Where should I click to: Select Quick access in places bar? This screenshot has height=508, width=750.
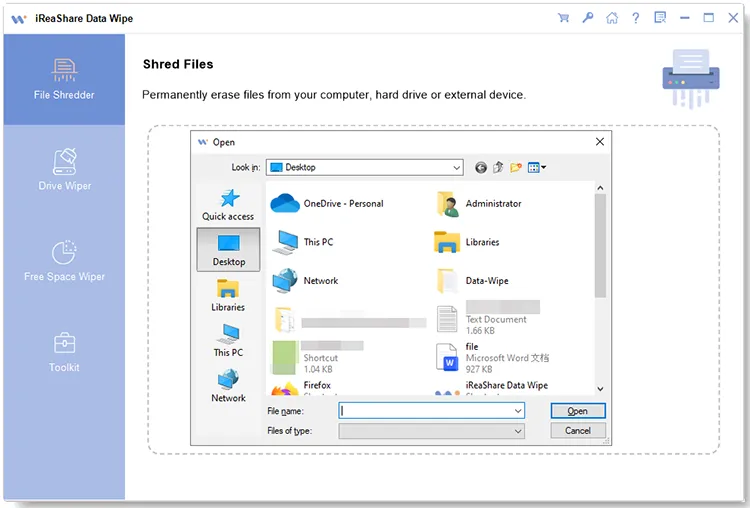pos(228,205)
